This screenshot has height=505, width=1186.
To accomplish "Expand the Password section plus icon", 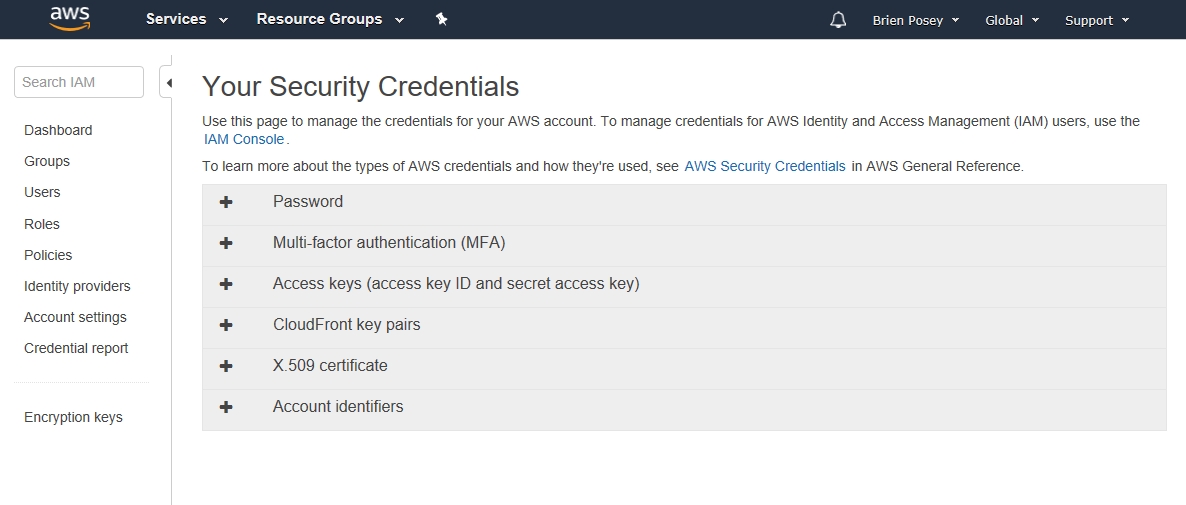I will [225, 202].
